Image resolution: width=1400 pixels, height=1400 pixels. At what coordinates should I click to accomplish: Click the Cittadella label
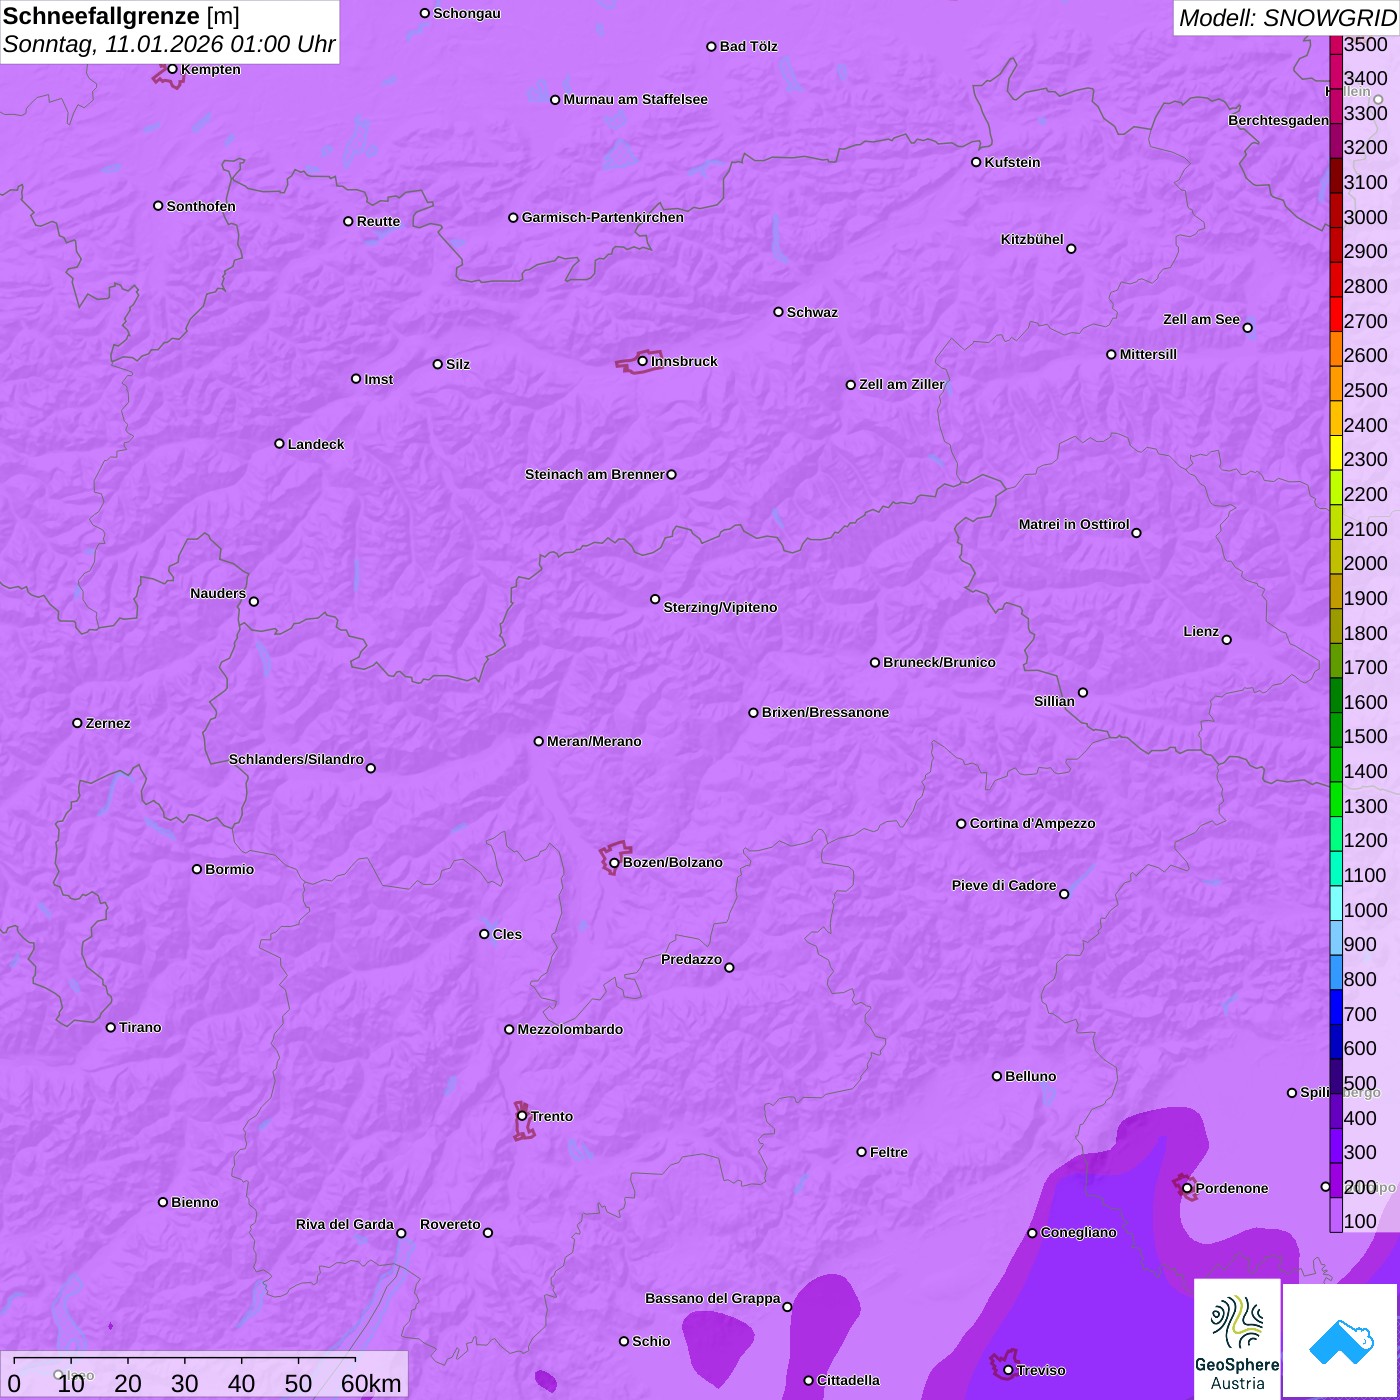point(848,1380)
